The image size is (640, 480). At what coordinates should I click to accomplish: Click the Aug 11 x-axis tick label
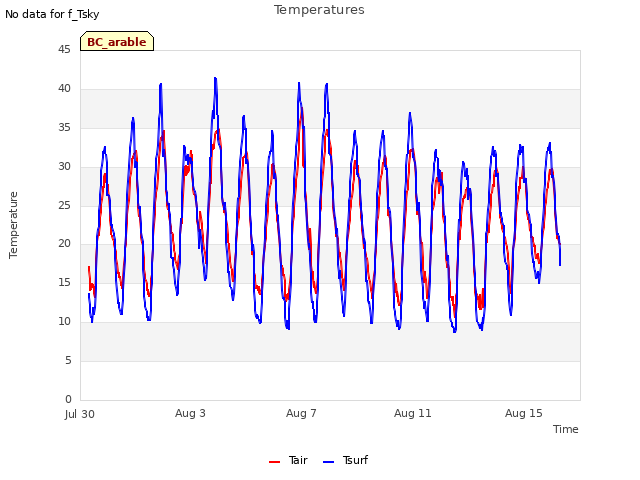(413, 413)
